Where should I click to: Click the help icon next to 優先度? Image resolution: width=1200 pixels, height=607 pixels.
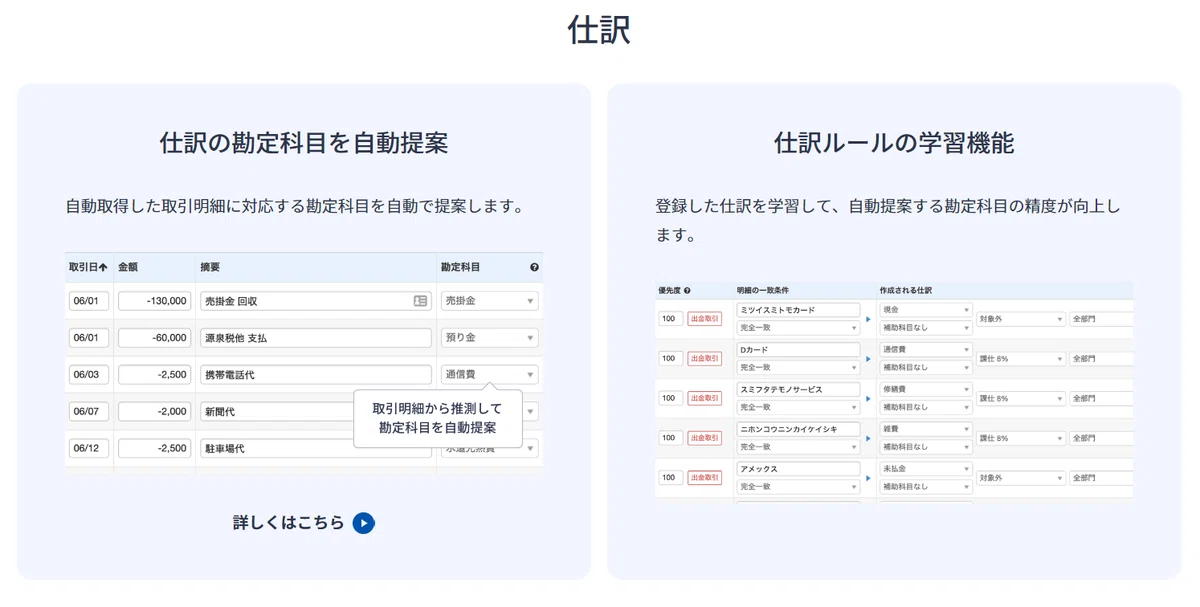pyautogui.click(x=687, y=290)
